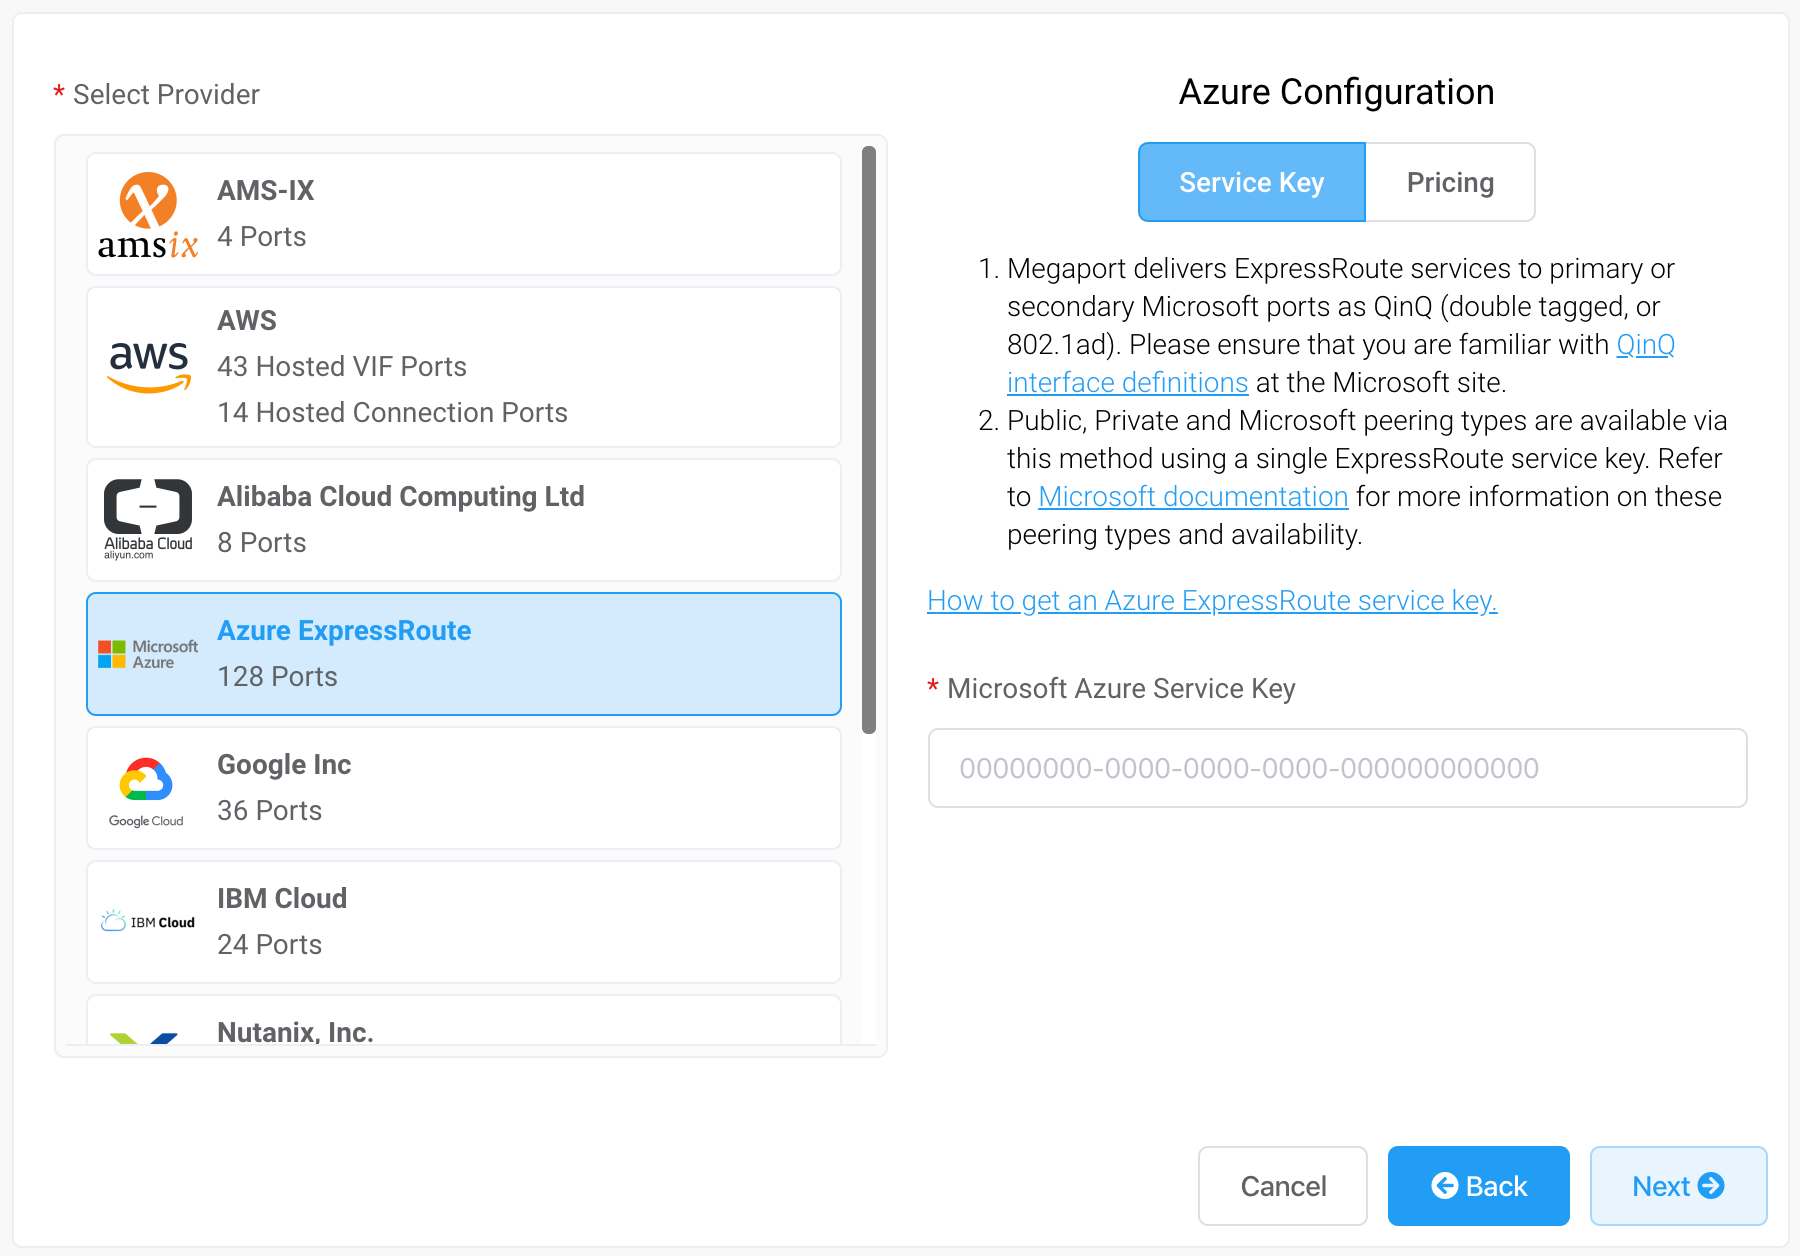Image resolution: width=1800 pixels, height=1256 pixels.
Task: Click the AMS-IX provider logo
Action: point(148,215)
